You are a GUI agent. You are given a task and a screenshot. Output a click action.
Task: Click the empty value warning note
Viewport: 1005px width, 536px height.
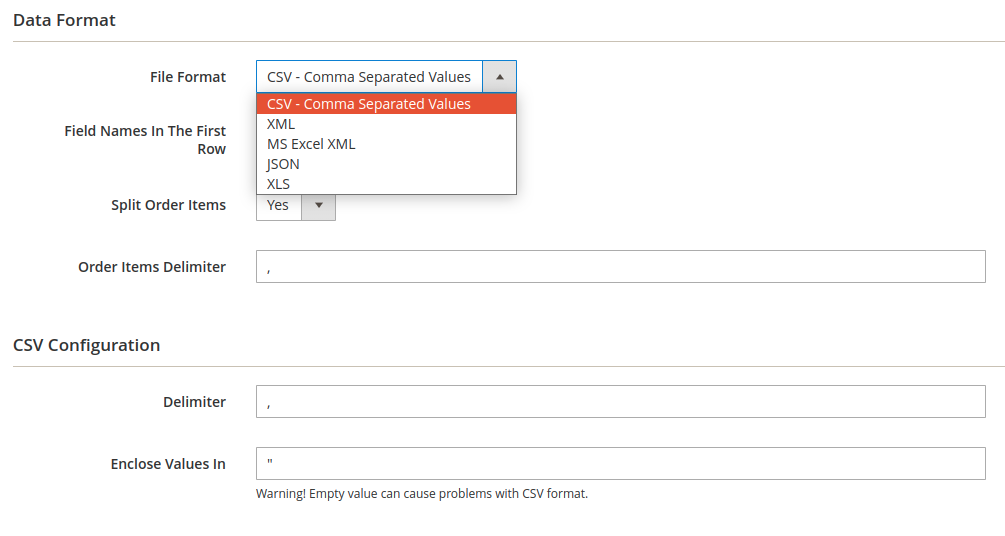(422, 494)
